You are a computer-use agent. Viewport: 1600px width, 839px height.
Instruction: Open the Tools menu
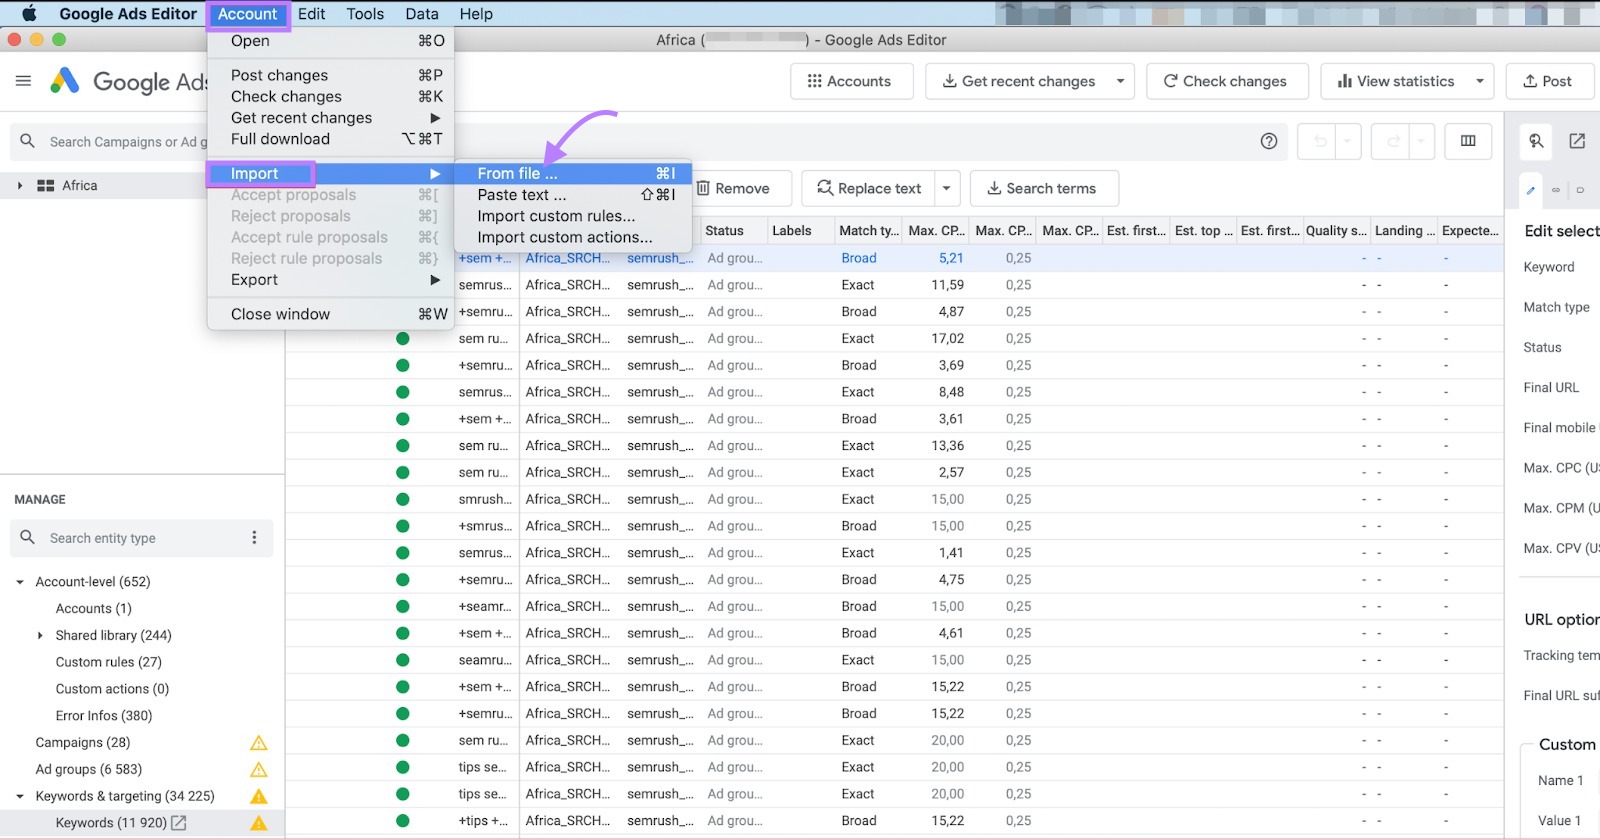point(365,14)
